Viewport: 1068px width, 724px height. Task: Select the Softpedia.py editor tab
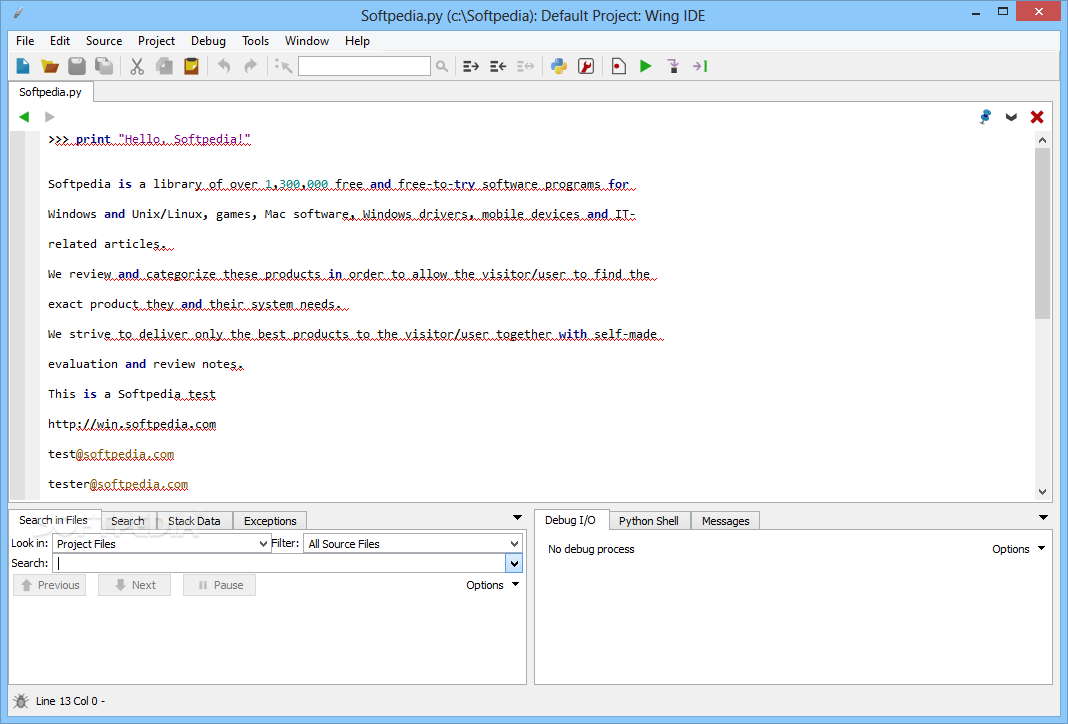(50, 92)
